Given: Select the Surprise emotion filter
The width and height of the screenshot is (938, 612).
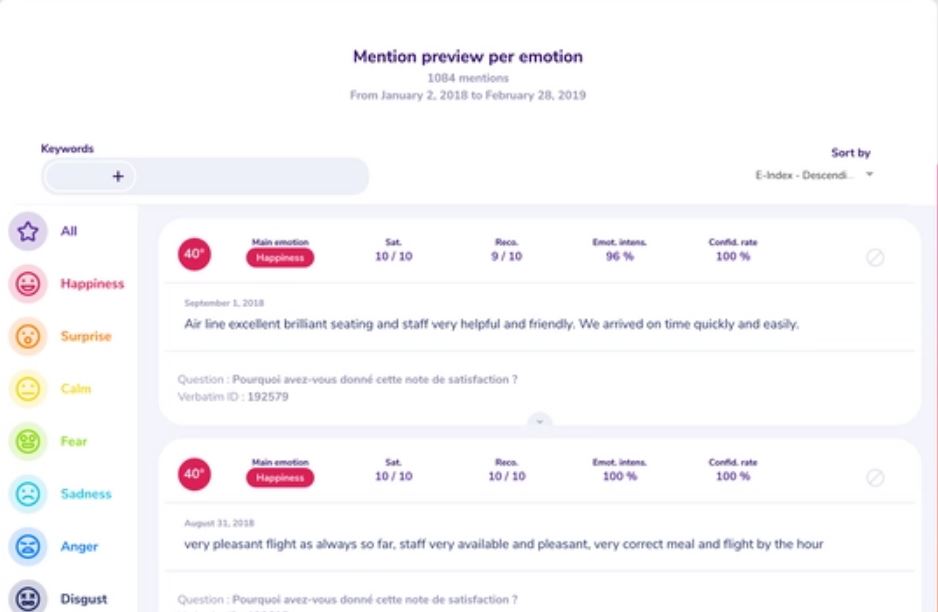Looking at the screenshot, I should click(x=85, y=336).
